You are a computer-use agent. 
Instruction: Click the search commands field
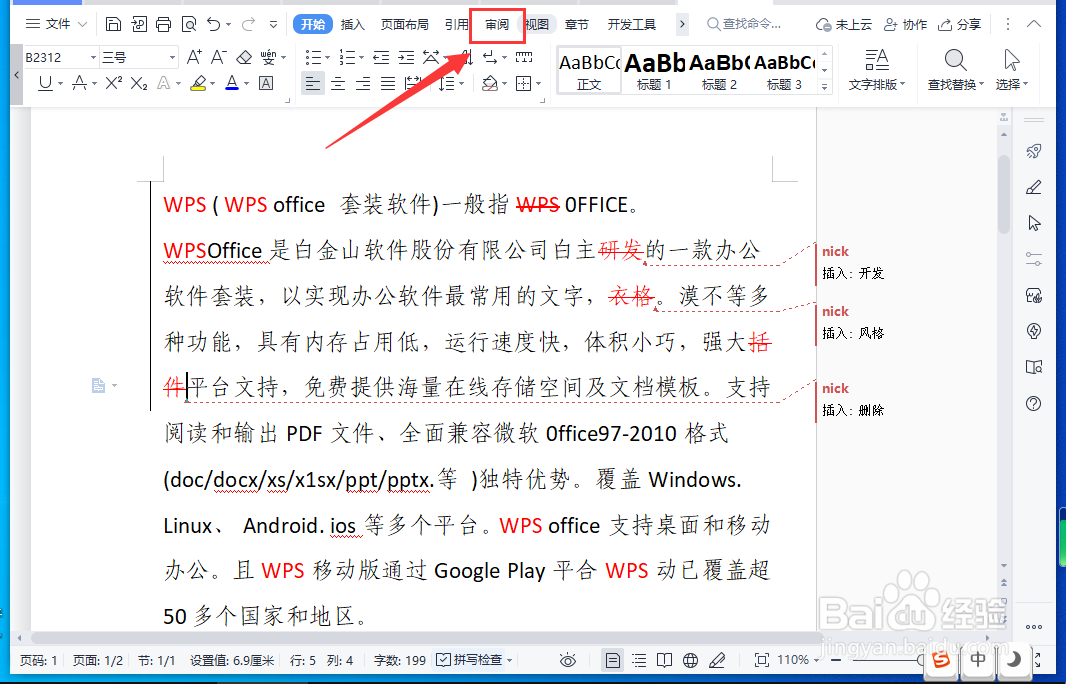(744, 24)
